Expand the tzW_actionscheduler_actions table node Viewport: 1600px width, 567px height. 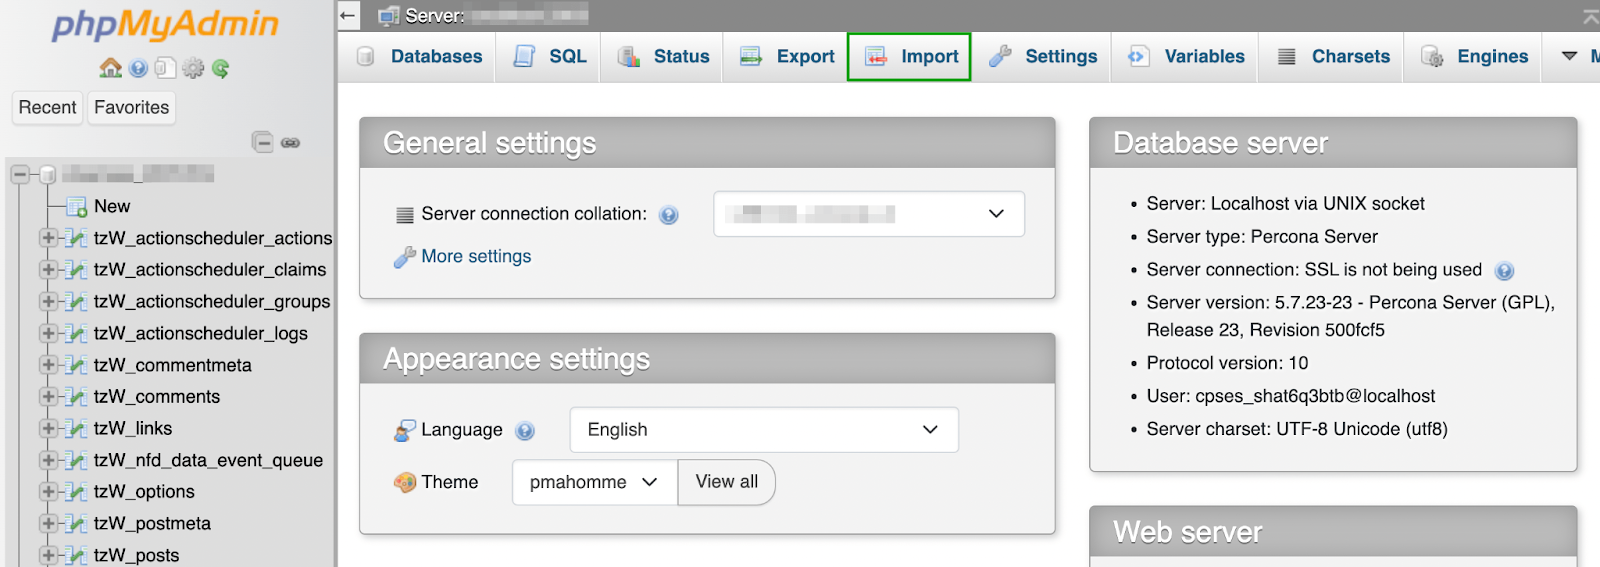click(47, 238)
